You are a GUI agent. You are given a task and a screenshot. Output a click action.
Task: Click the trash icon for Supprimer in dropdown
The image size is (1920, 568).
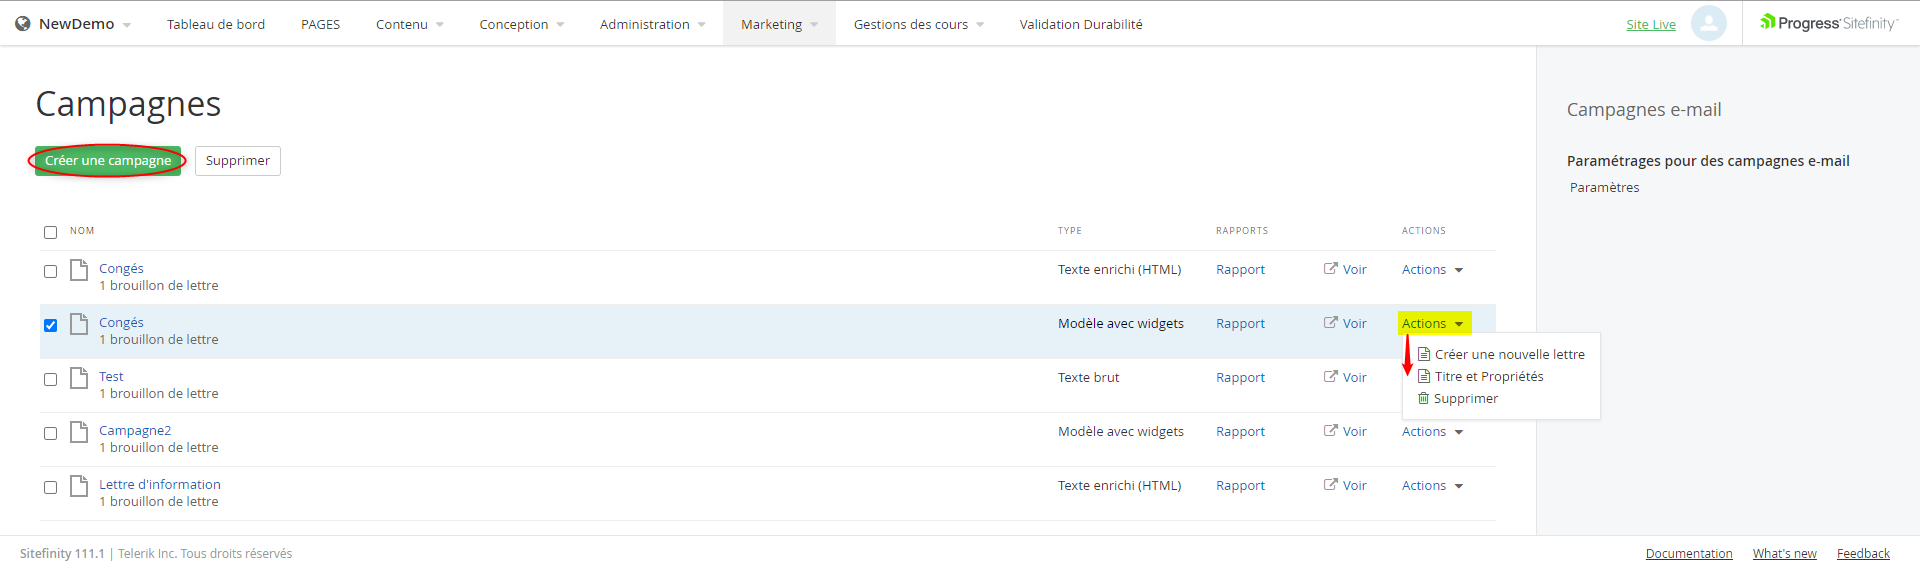1423,398
